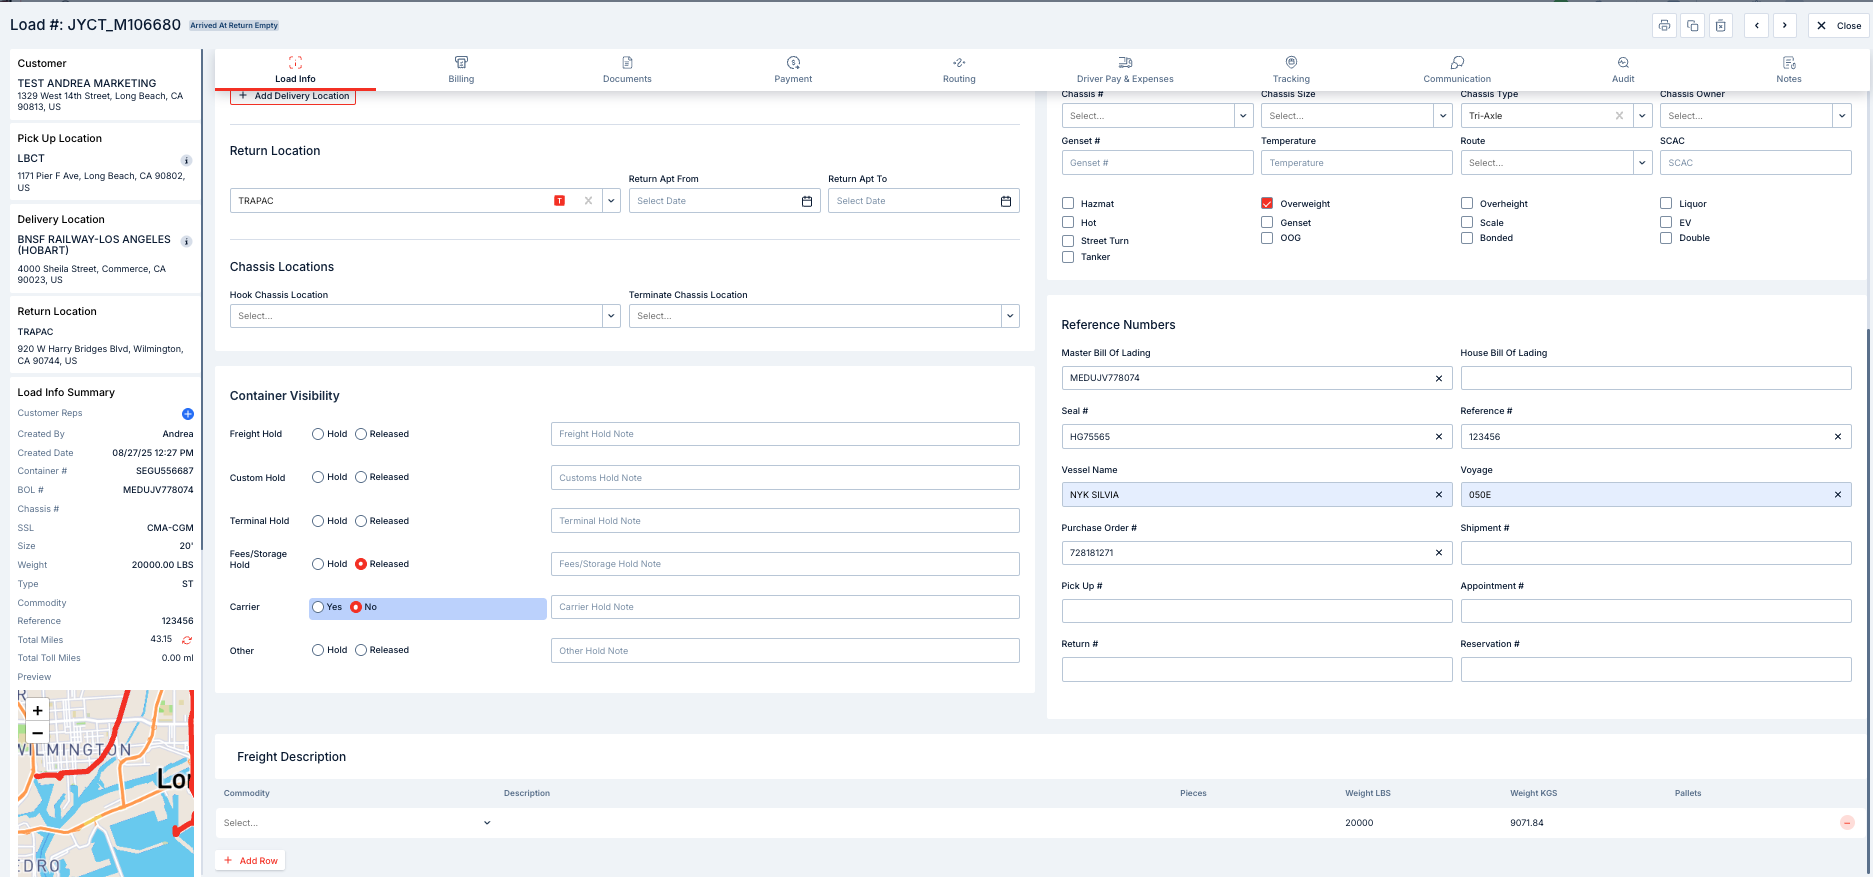Go to the next load with right arrow
Screen dimensions: 1873x877
point(1785,26)
